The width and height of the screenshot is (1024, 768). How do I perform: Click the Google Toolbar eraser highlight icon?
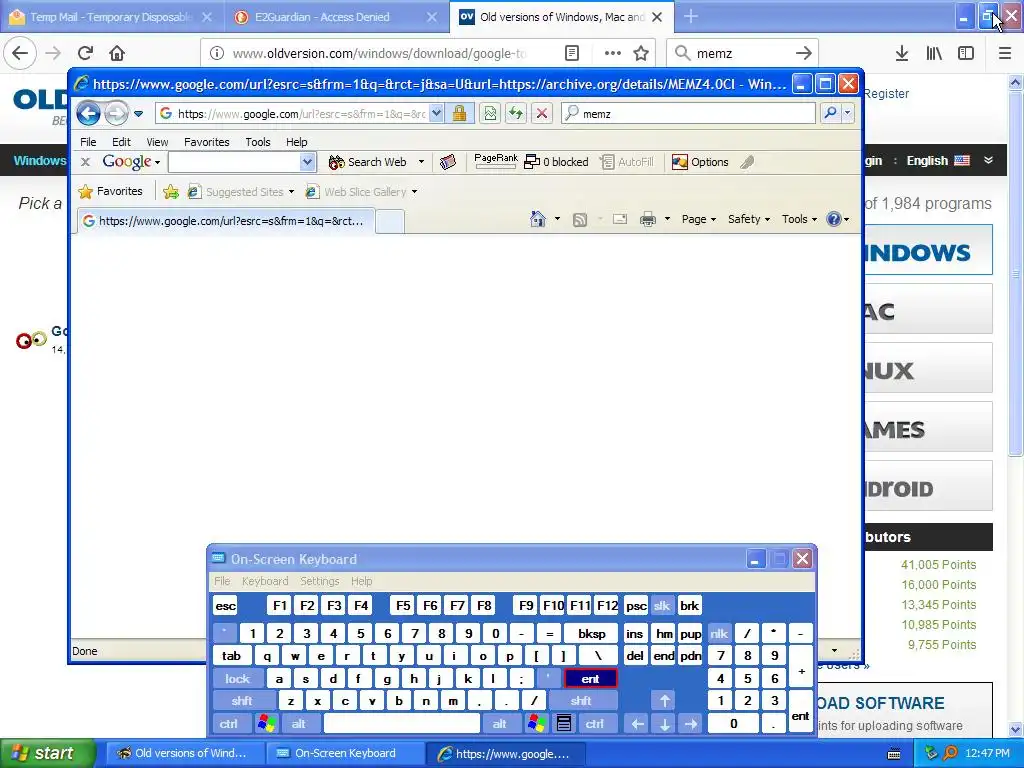(x=447, y=162)
